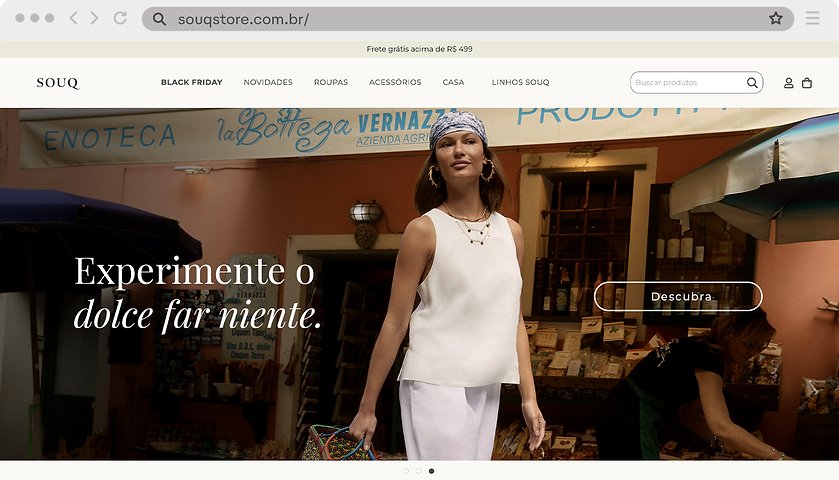Open the BLACK FRIDAY menu
Viewport: 839px width, 480px height.
(192, 82)
